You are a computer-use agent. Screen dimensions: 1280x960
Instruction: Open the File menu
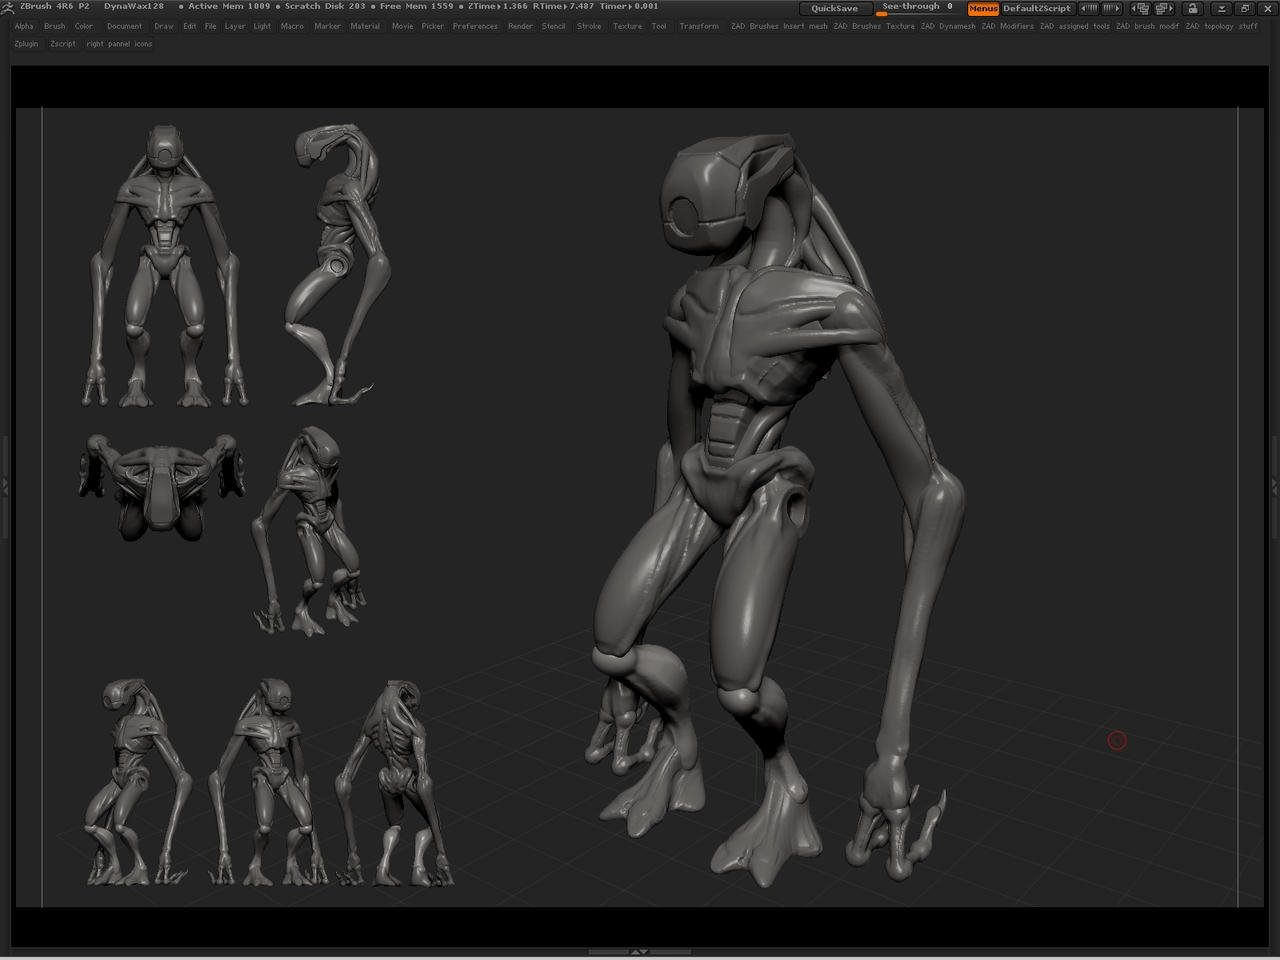[211, 26]
